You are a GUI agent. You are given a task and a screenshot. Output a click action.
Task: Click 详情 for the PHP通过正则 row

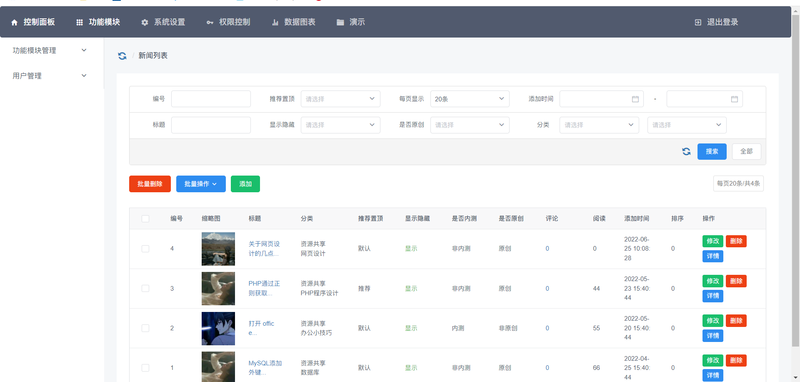coord(713,296)
